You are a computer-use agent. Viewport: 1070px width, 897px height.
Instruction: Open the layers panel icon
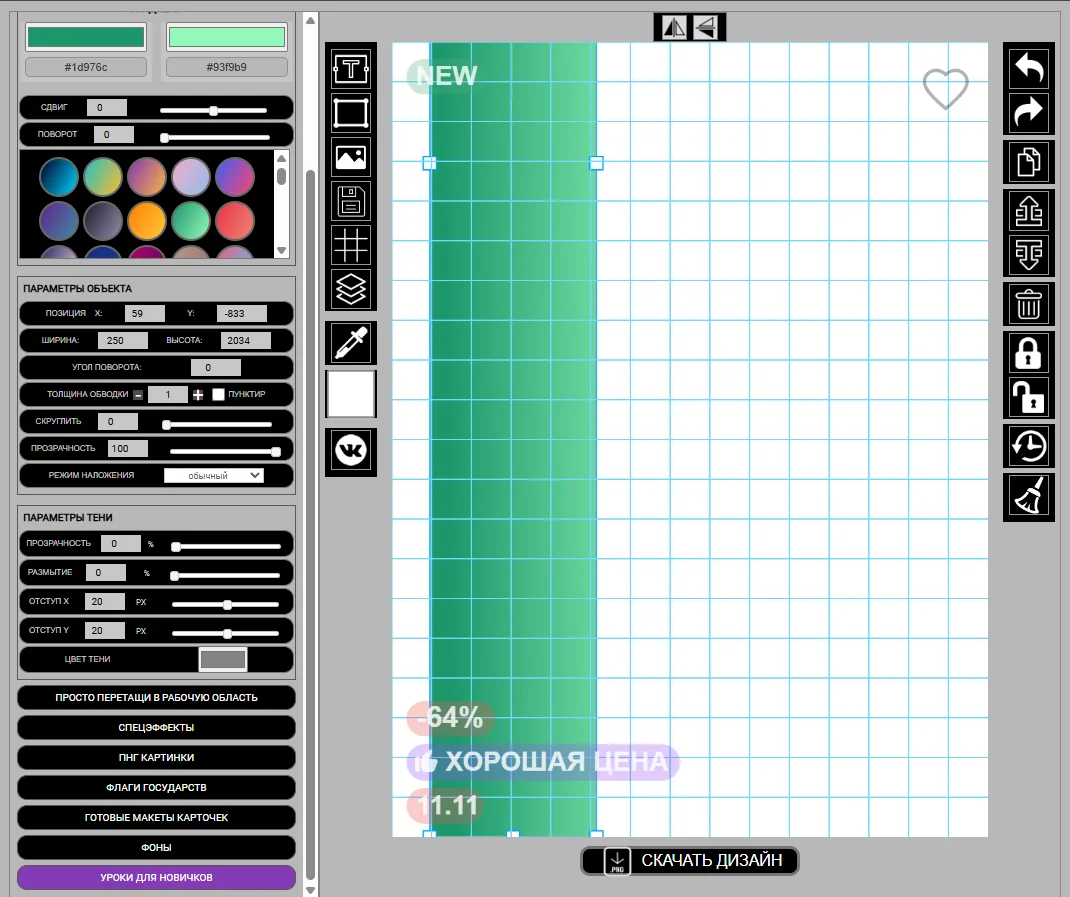click(x=351, y=289)
